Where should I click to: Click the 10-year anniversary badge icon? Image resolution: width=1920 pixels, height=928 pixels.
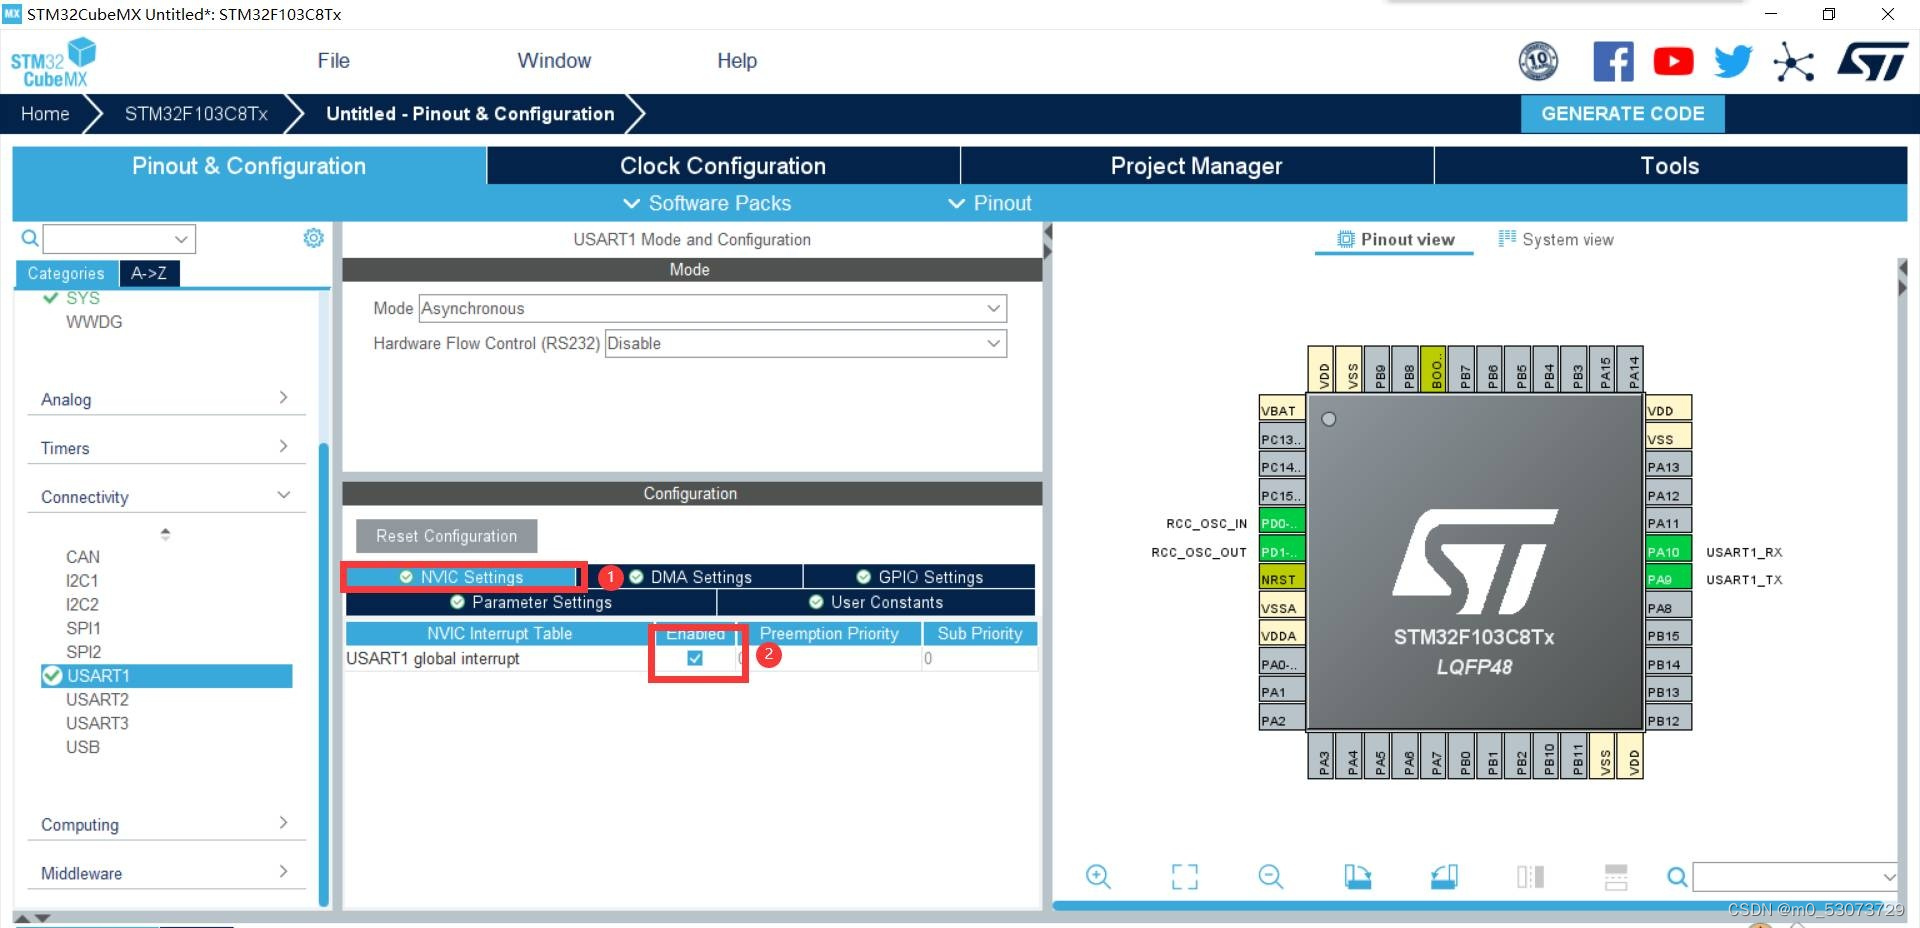pyautogui.click(x=1538, y=62)
